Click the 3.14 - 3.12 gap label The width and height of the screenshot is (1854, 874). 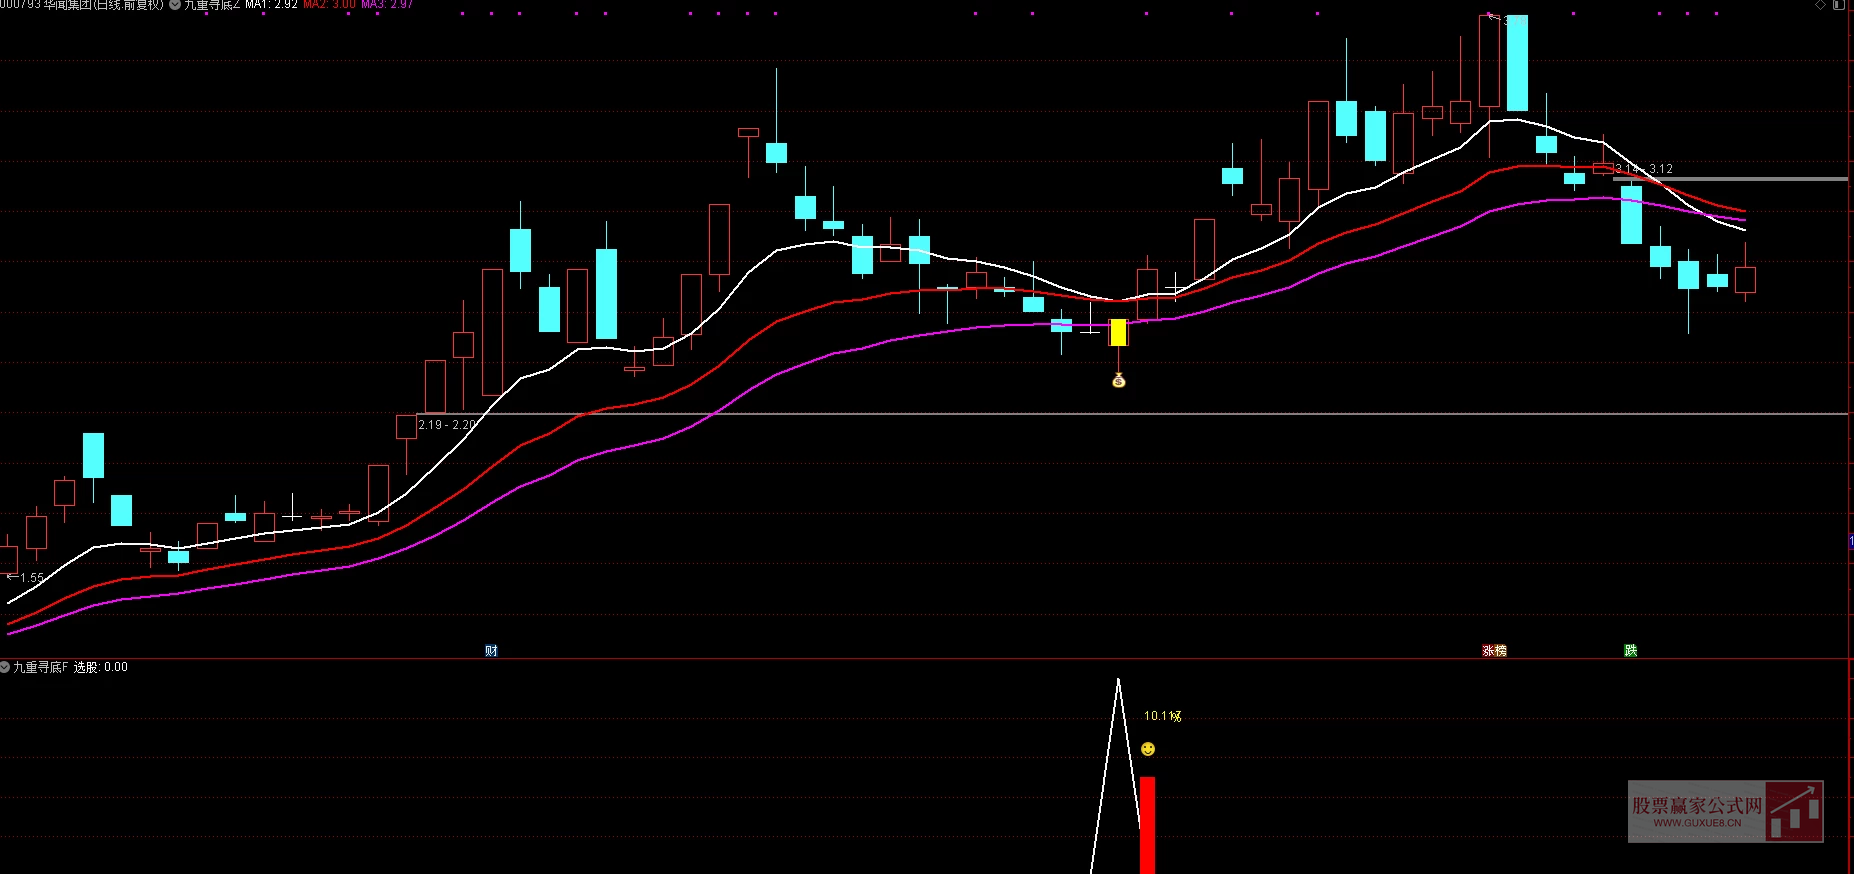point(1644,169)
